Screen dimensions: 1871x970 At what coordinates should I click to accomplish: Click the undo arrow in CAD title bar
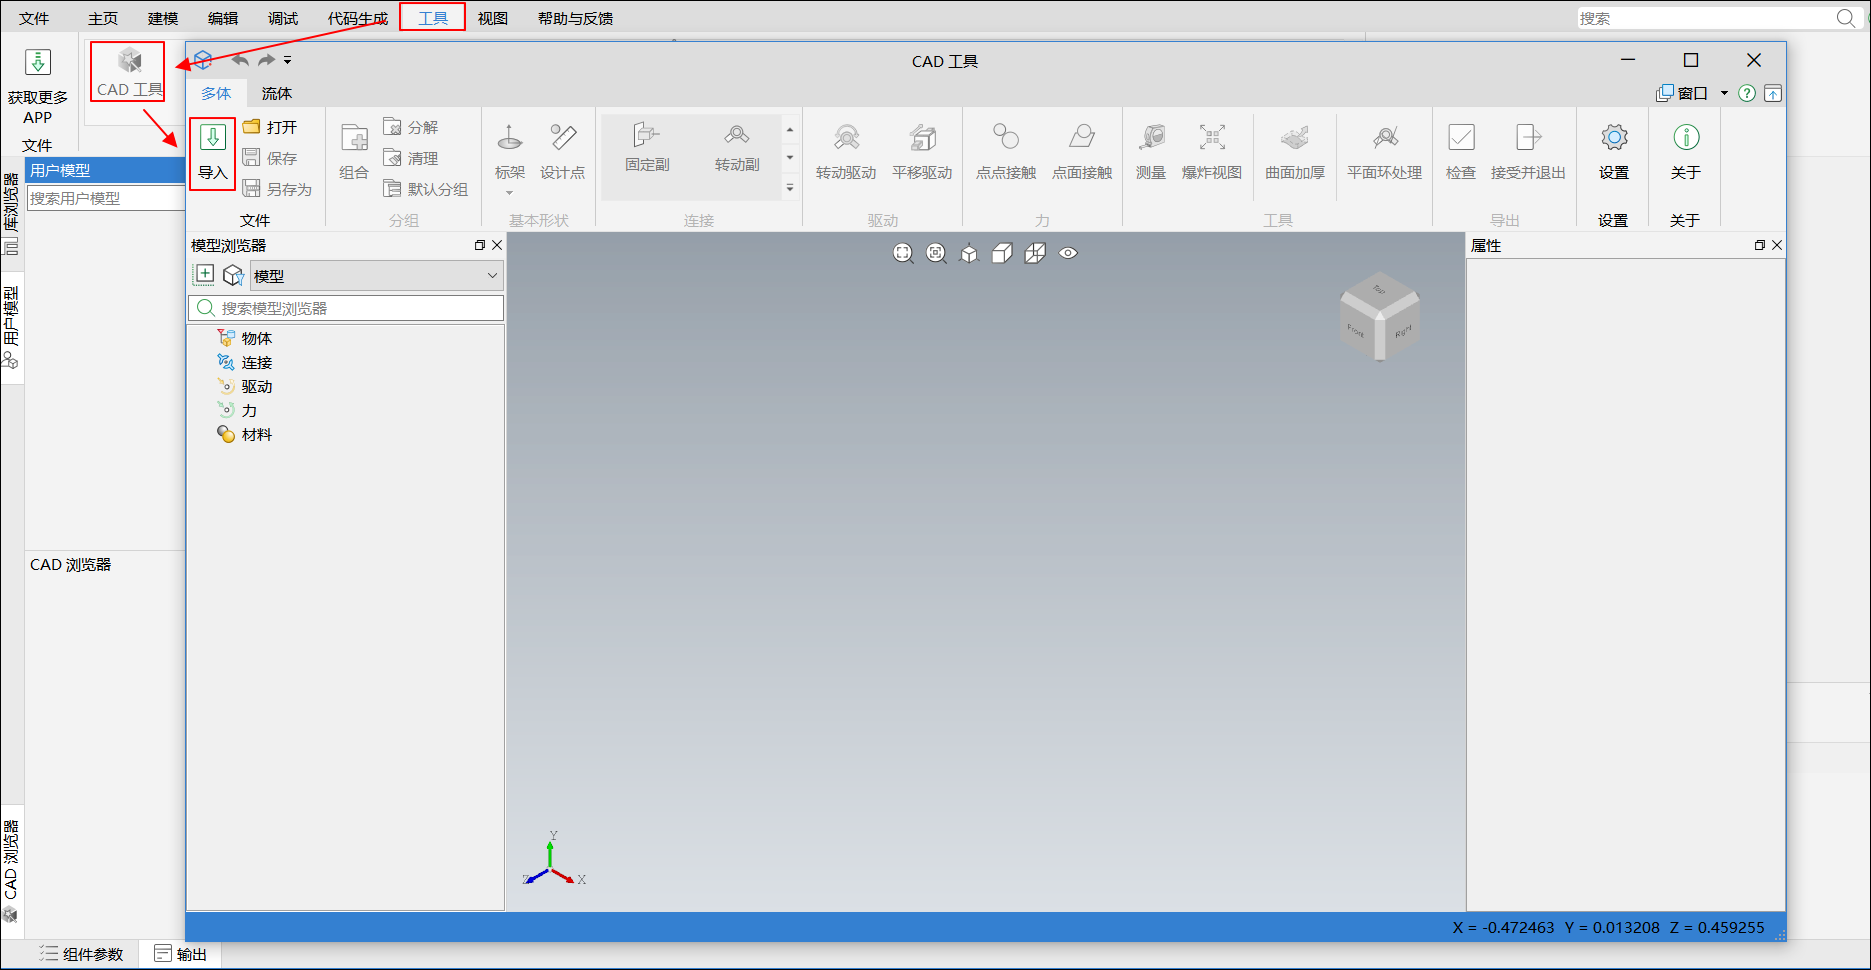pos(240,61)
